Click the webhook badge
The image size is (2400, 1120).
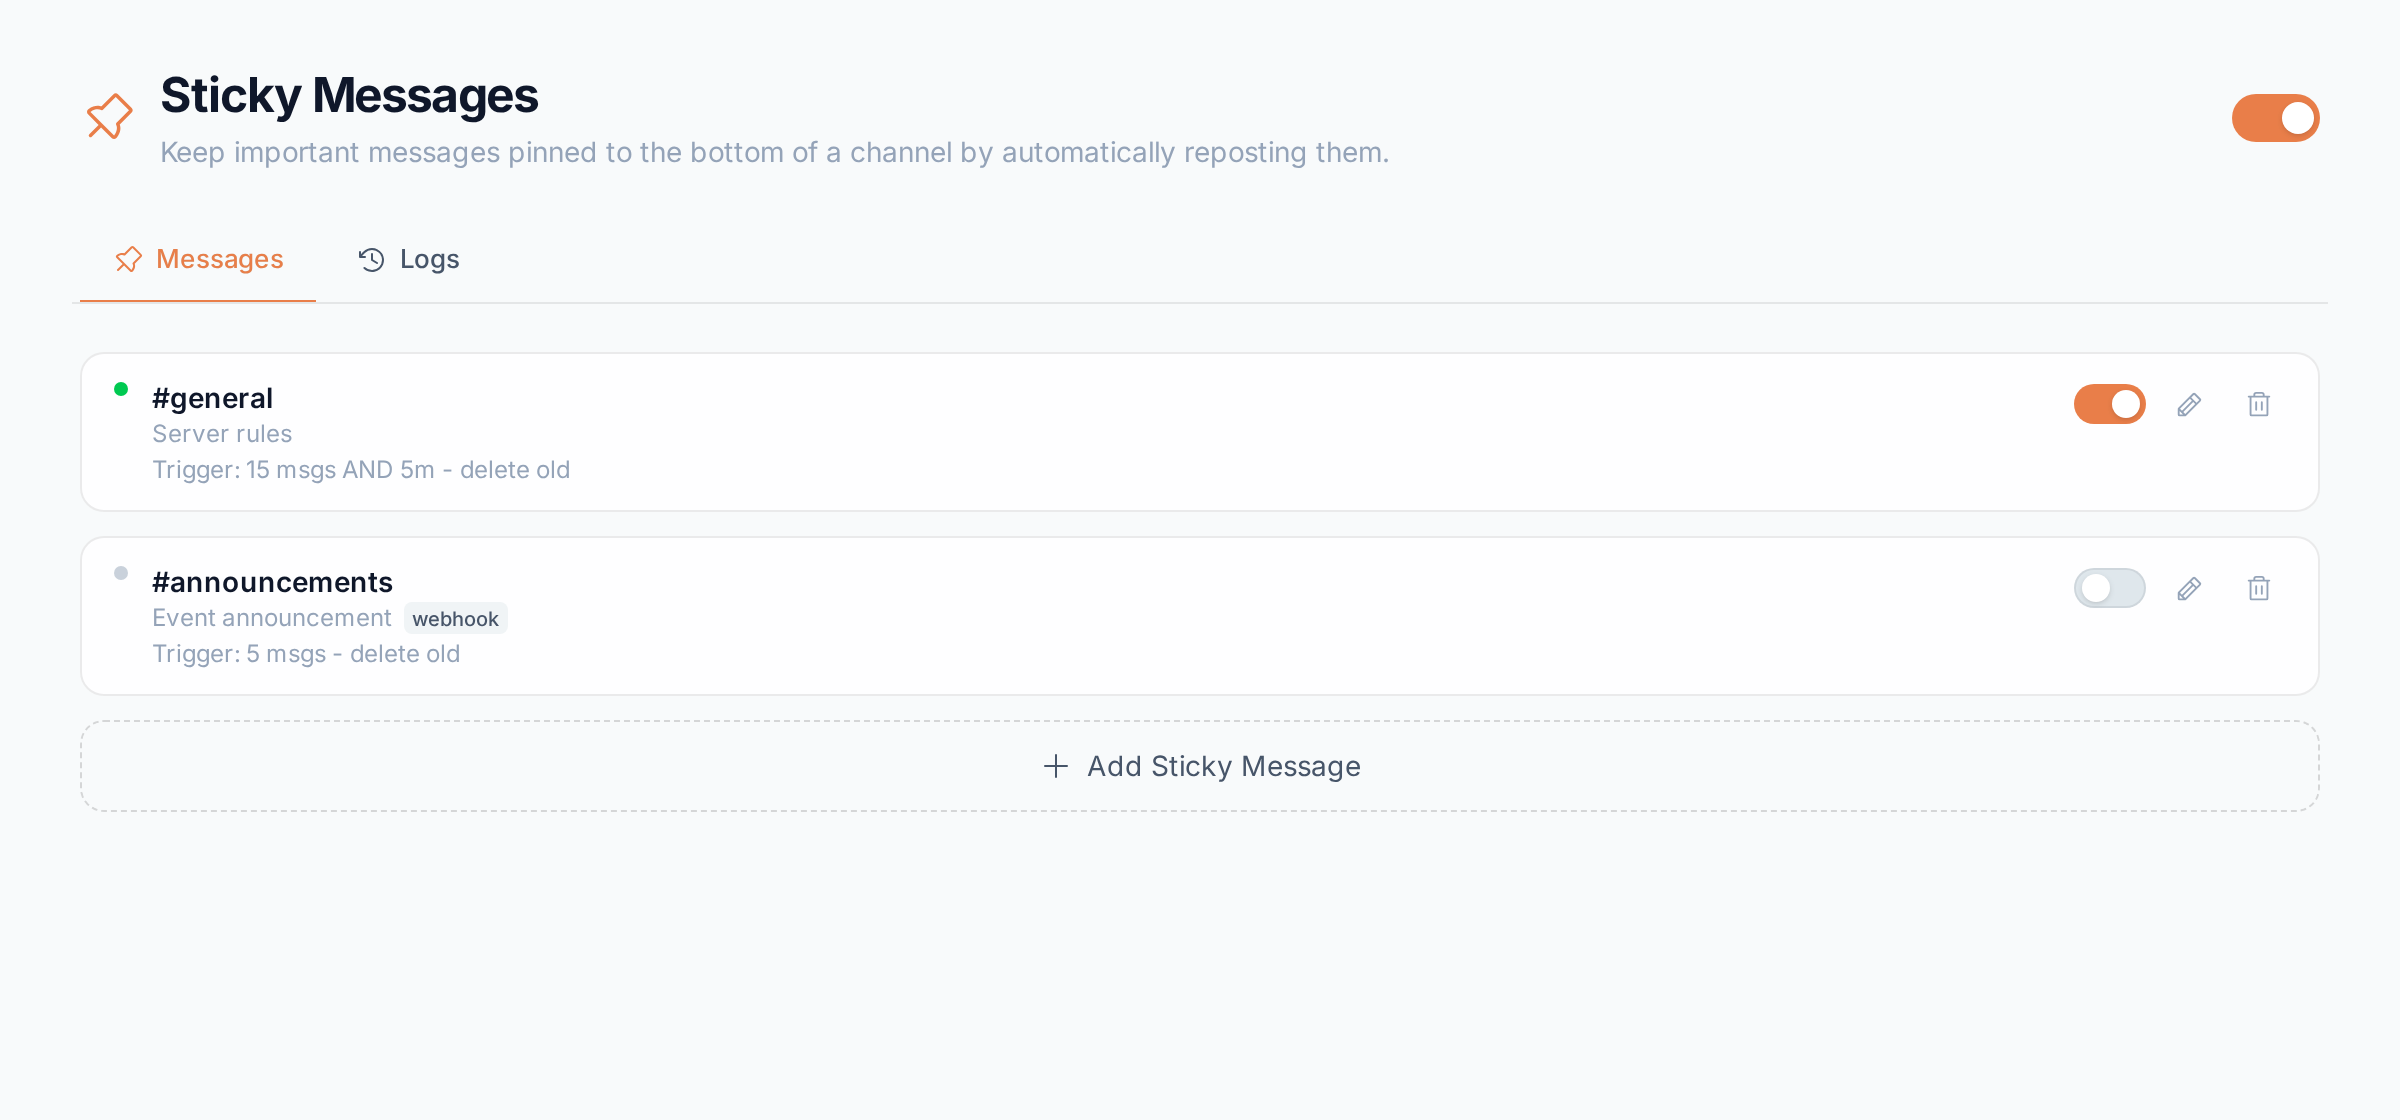click(455, 619)
